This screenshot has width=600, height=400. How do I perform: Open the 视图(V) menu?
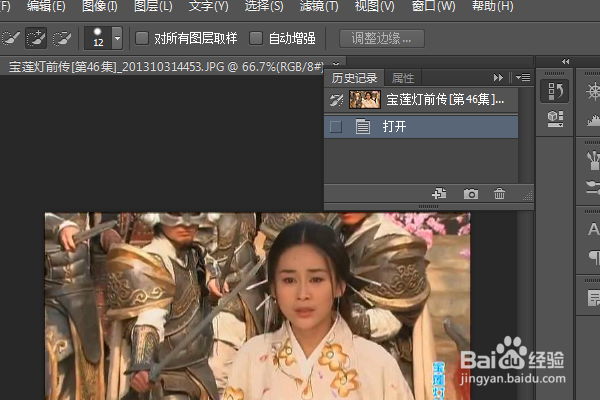click(374, 6)
